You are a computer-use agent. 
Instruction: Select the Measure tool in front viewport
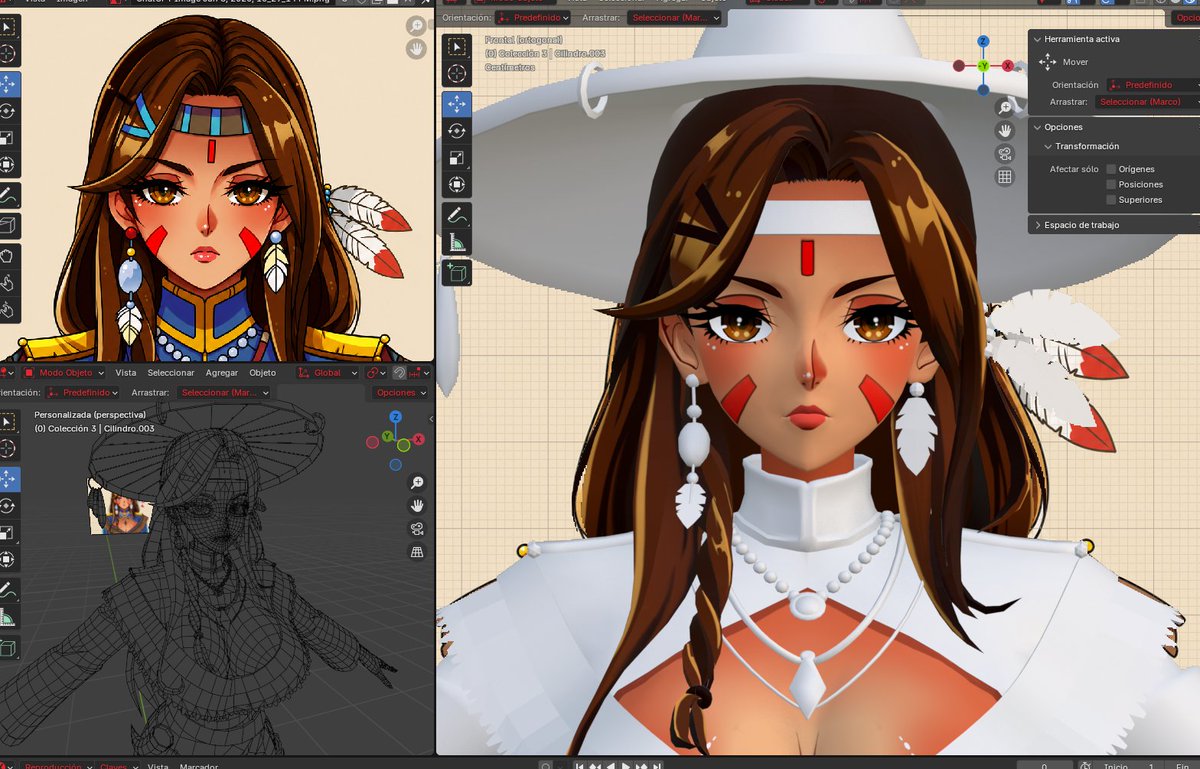457,242
